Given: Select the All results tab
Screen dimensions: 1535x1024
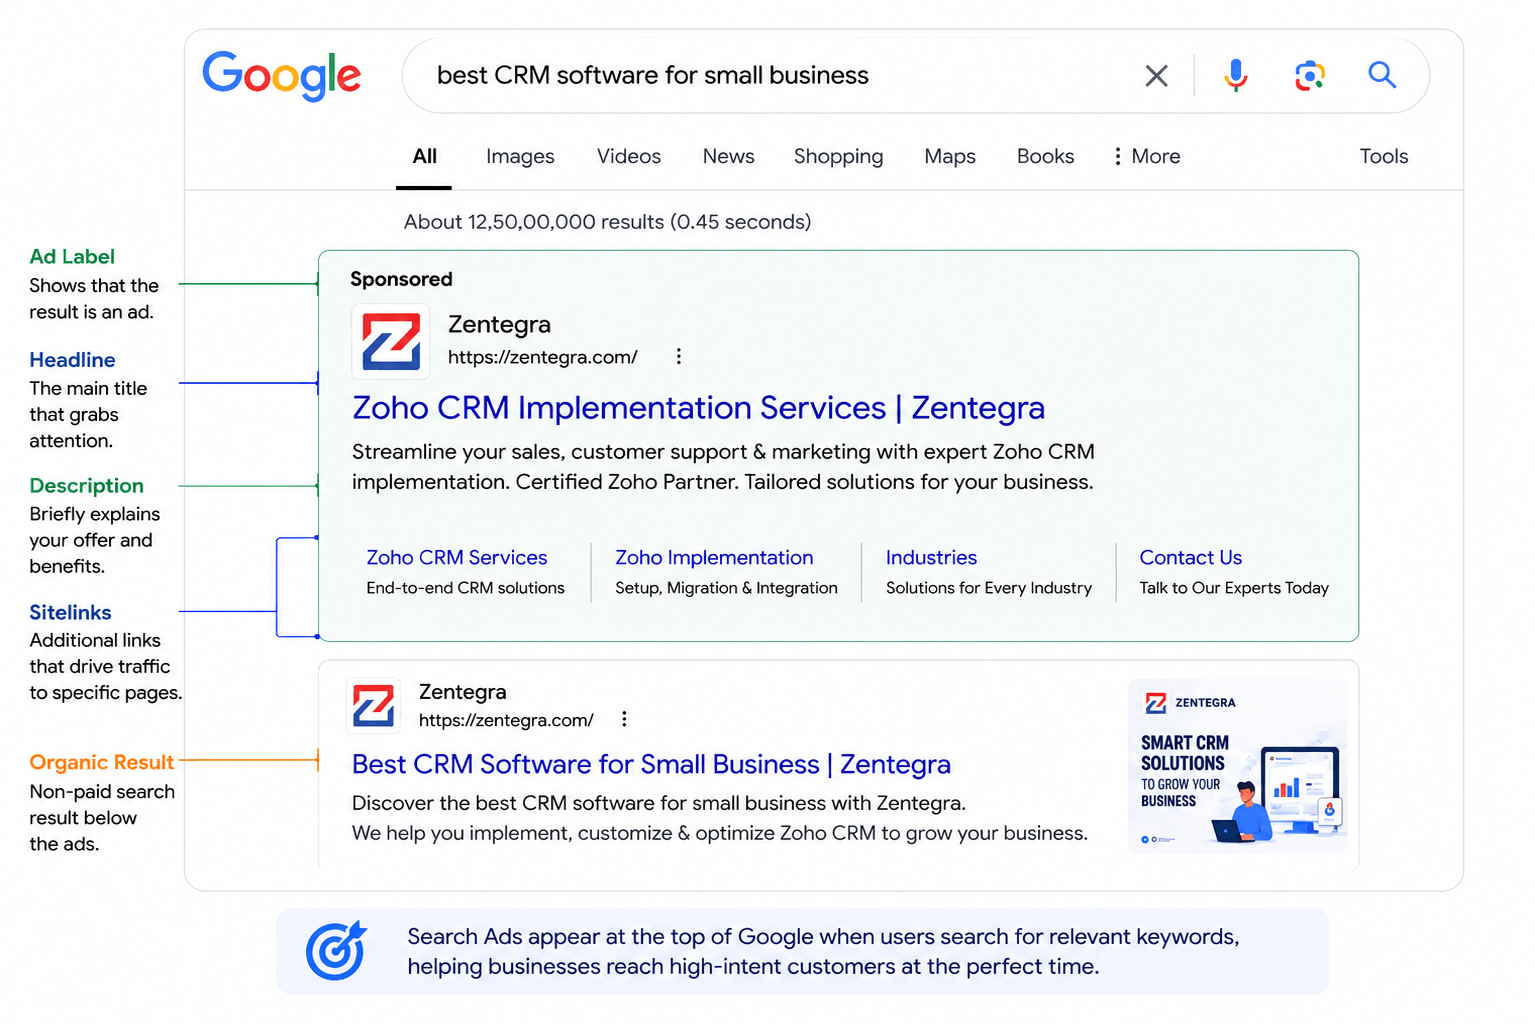Looking at the screenshot, I should pos(424,157).
